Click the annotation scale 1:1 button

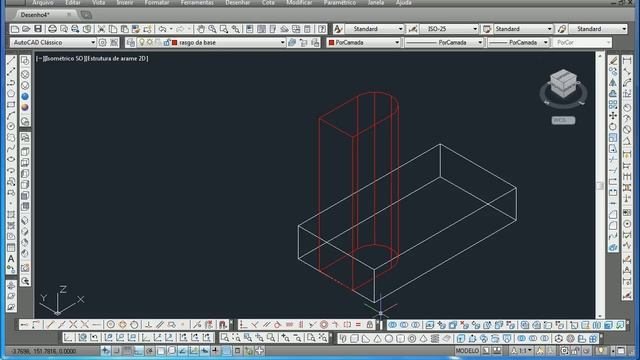coord(522,351)
